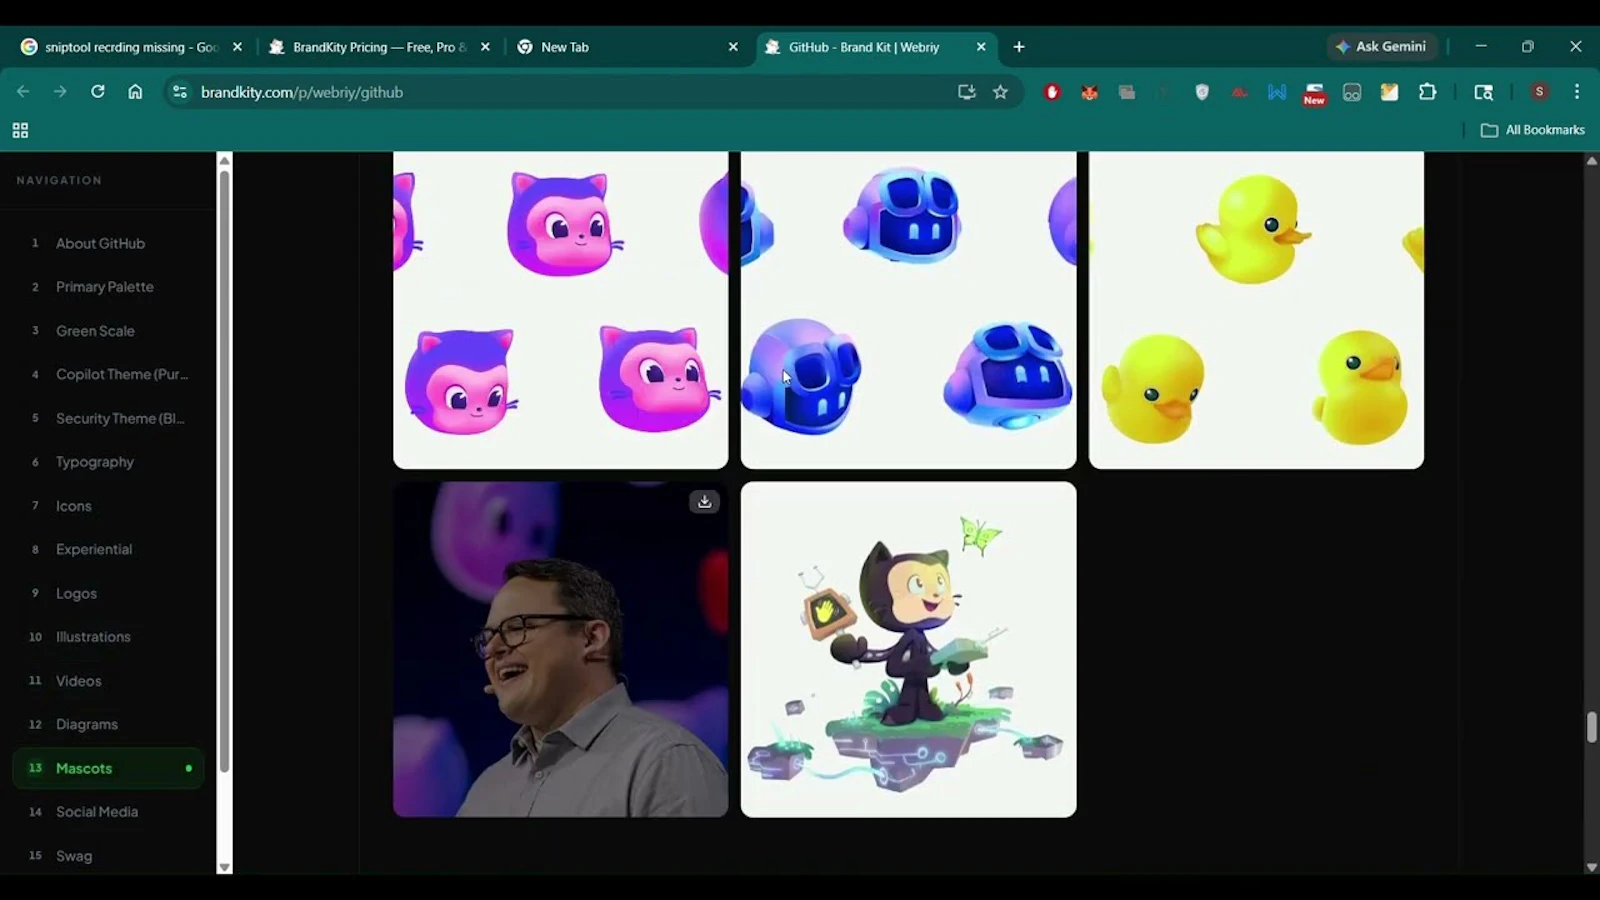Go to Videos section
This screenshot has width=1600, height=900.
click(x=108, y=681)
